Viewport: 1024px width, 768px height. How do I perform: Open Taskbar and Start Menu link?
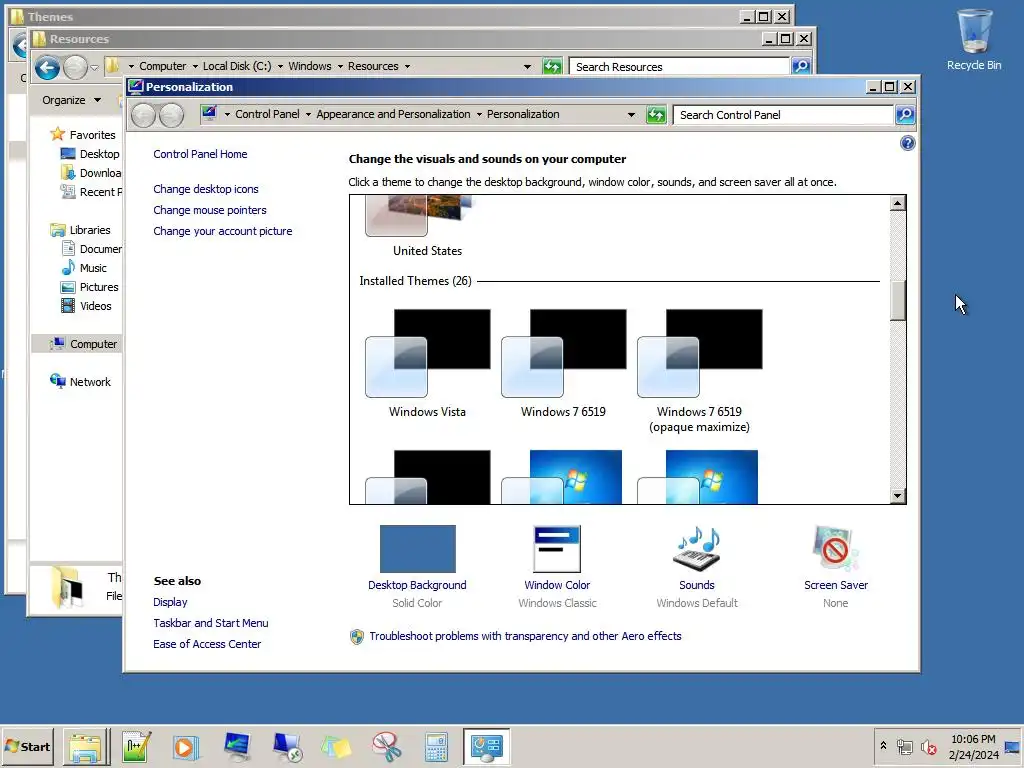[x=210, y=623]
